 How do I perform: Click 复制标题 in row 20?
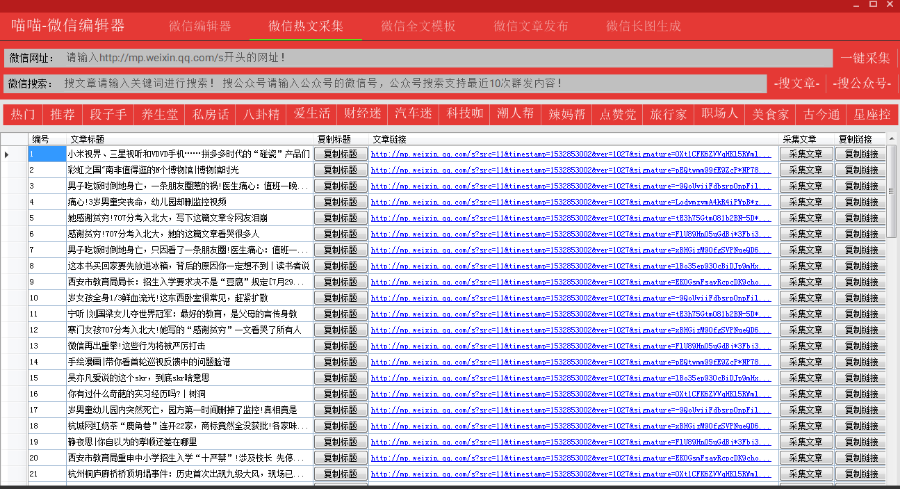tap(341, 458)
